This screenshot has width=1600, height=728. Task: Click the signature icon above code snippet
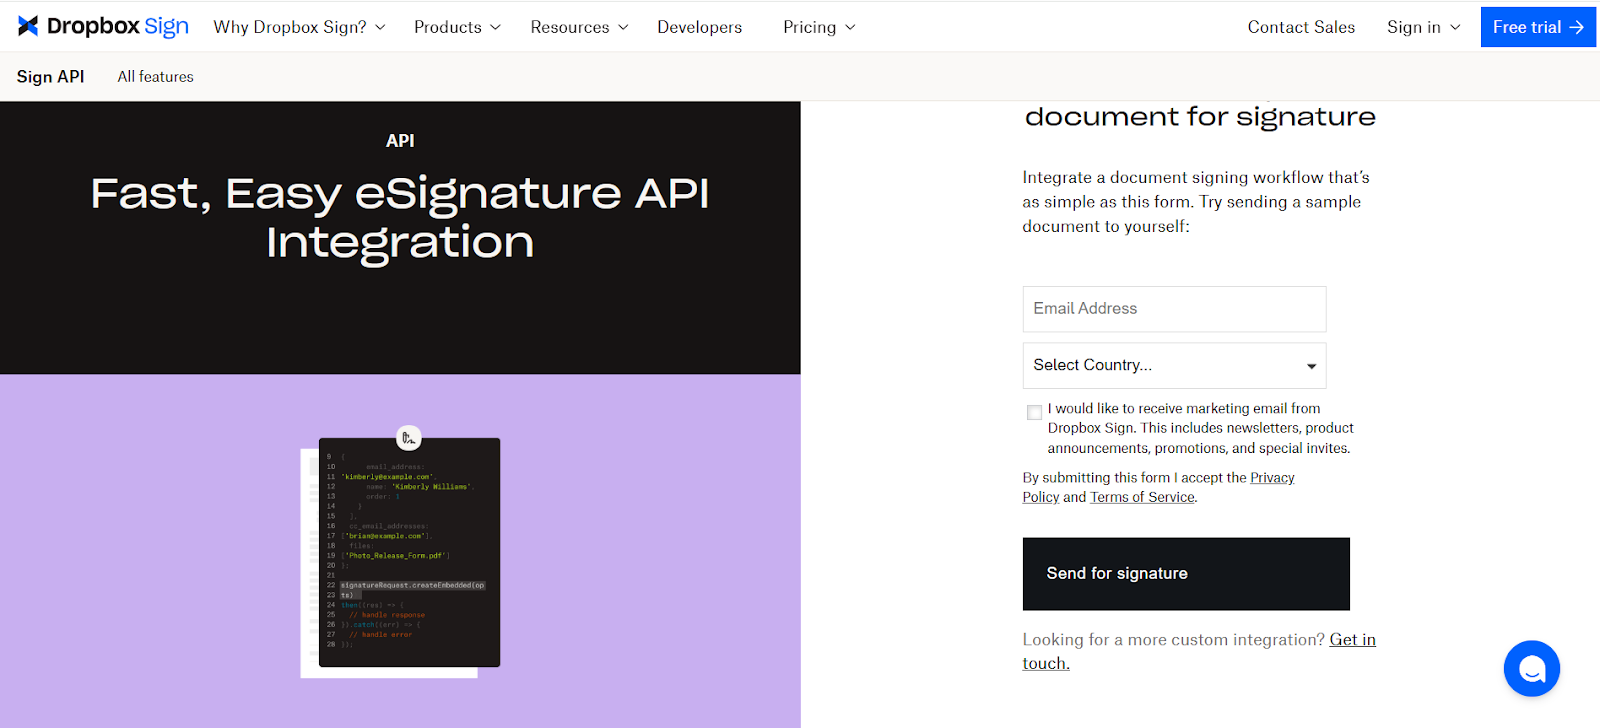(x=408, y=438)
